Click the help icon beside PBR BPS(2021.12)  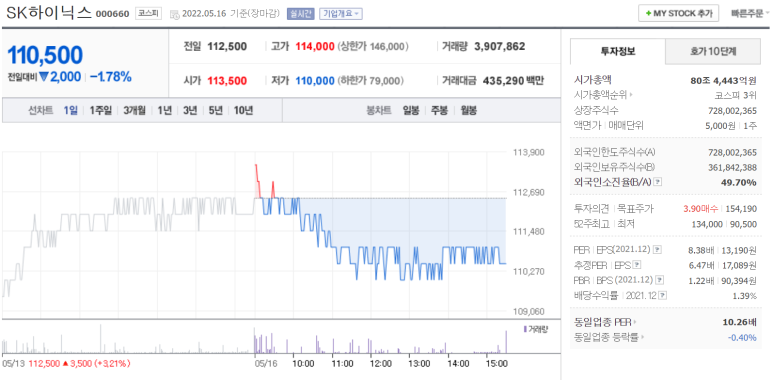tap(660, 280)
